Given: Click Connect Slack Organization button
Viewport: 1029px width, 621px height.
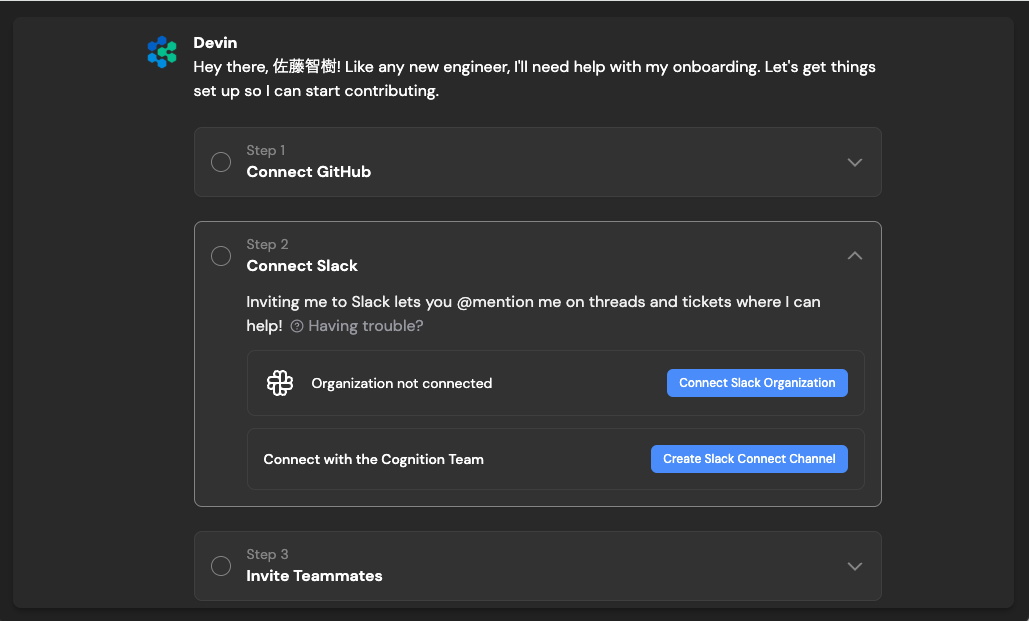Looking at the screenshot, I should tap(757, 383).
